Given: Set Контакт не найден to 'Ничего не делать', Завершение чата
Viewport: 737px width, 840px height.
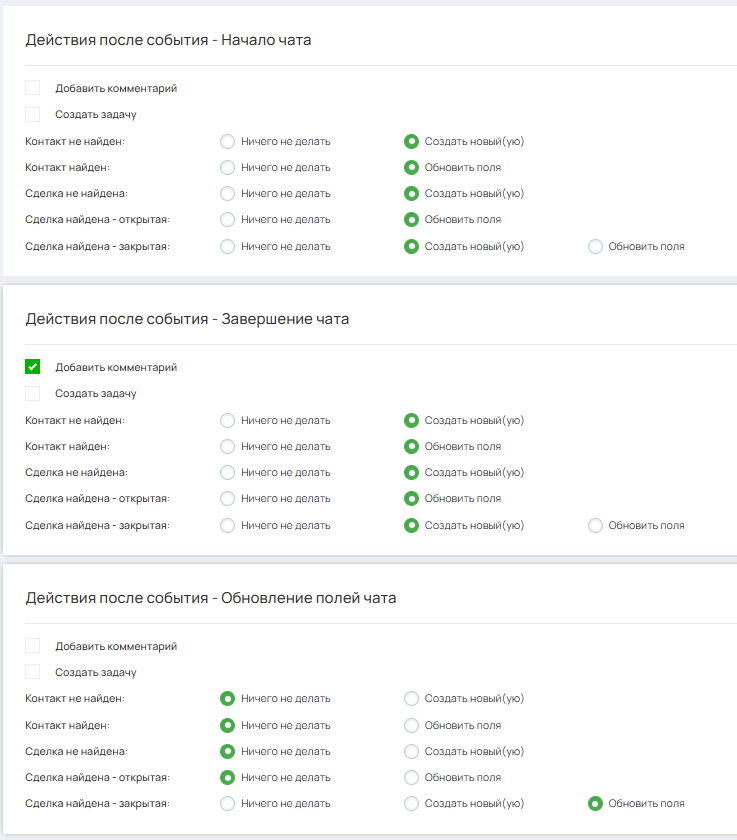Looking at the screenshot, I should coord(227,420).
